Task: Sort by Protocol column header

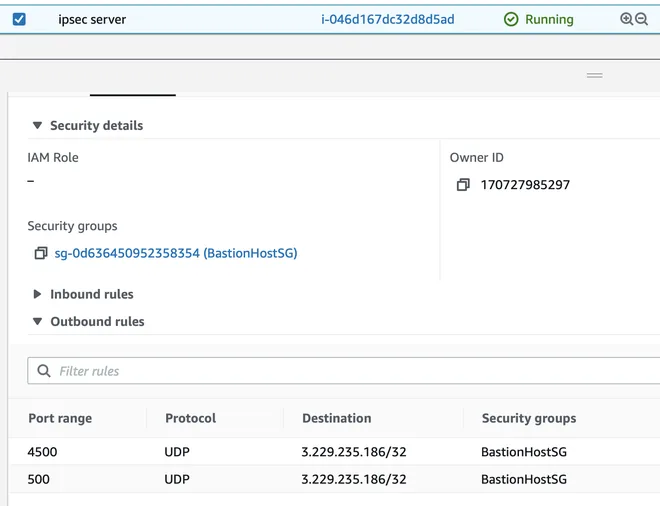Action: 190,418
